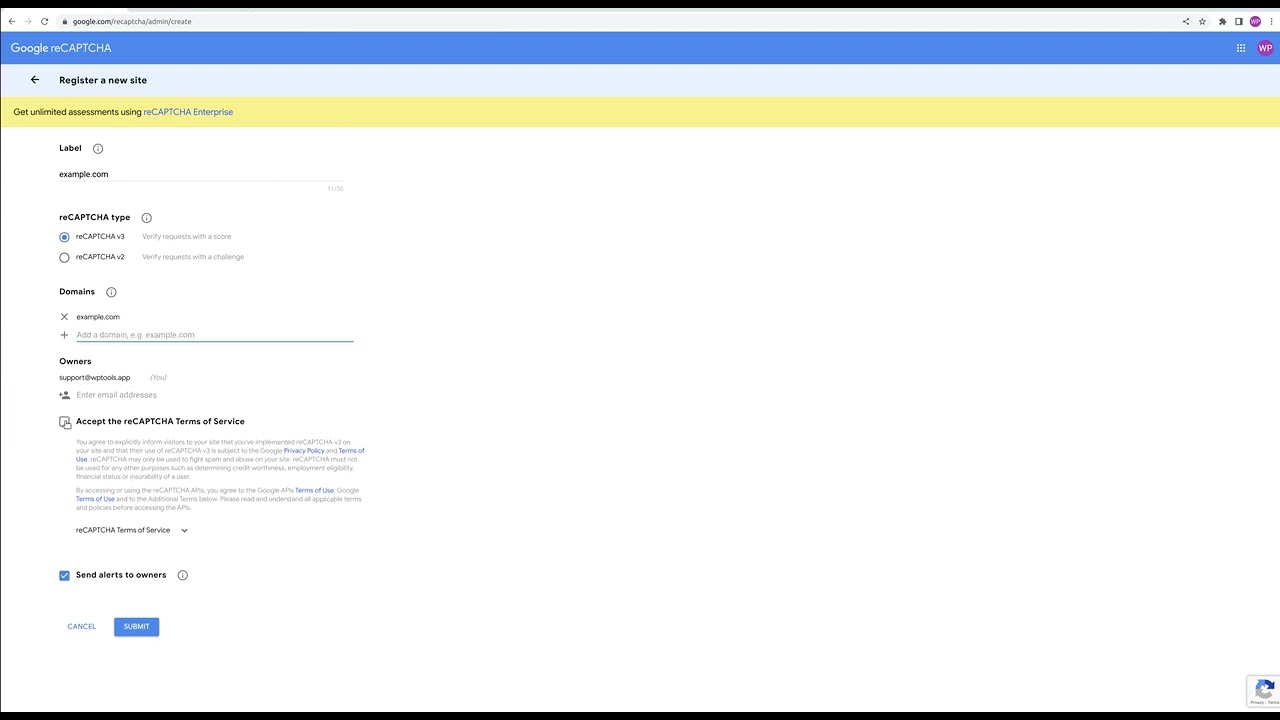This screenshot has height=720, width=1280.
Task: Click the address bar URL
Action: point(132,21)
